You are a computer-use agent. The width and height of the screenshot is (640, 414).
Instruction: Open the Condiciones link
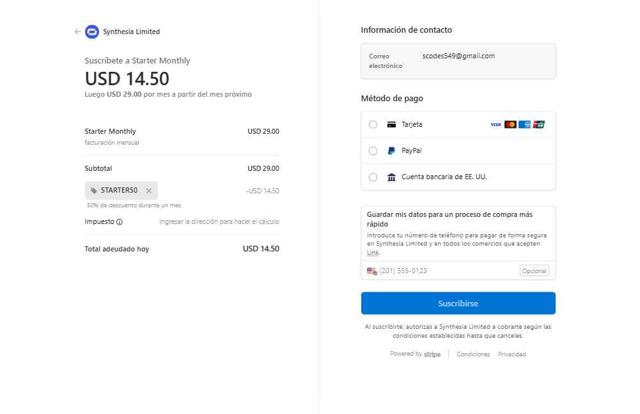click(x=473, y=354)
